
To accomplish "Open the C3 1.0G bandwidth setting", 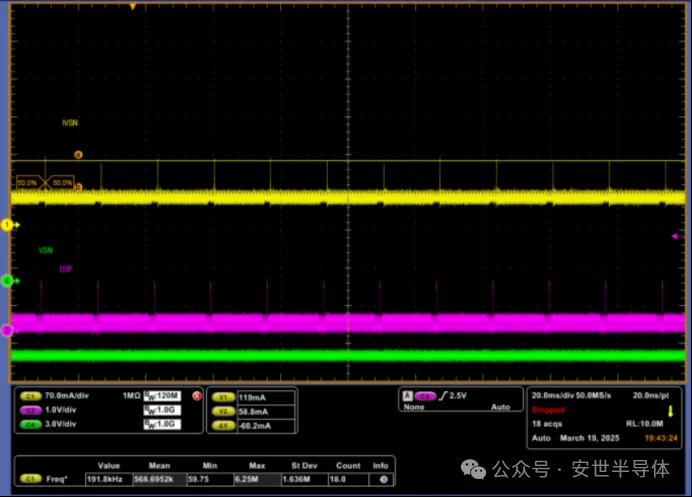I will coord(161,410).
